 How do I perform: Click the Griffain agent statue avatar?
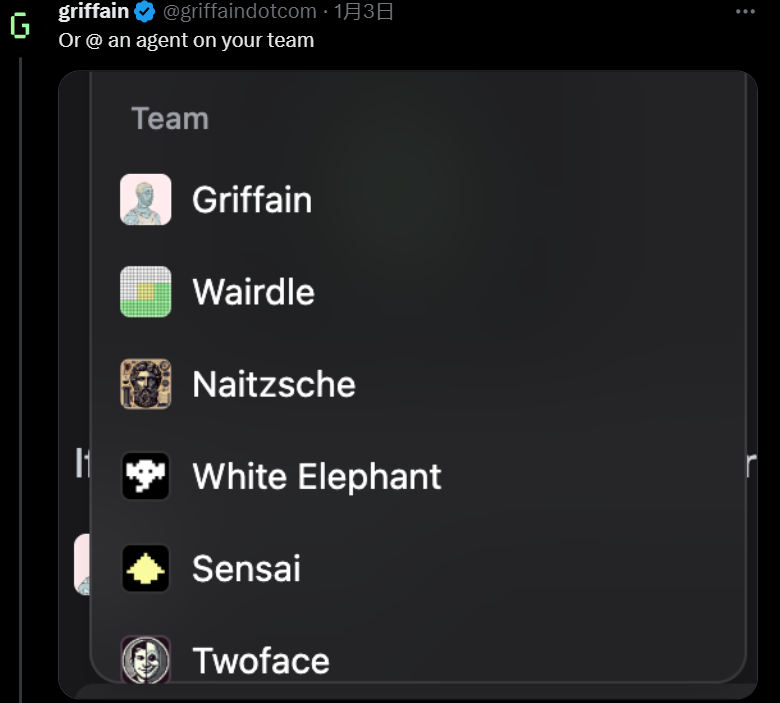pos(146,199)
